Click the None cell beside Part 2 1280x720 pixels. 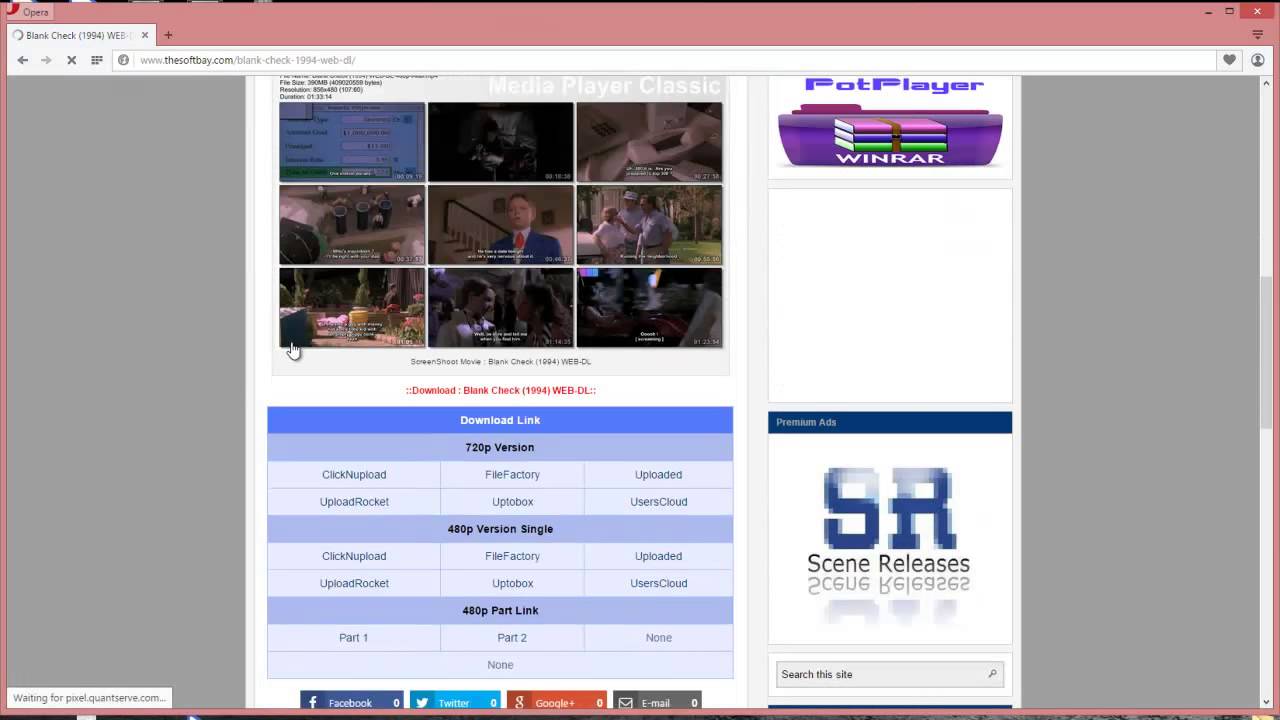[x=658, y=638]
